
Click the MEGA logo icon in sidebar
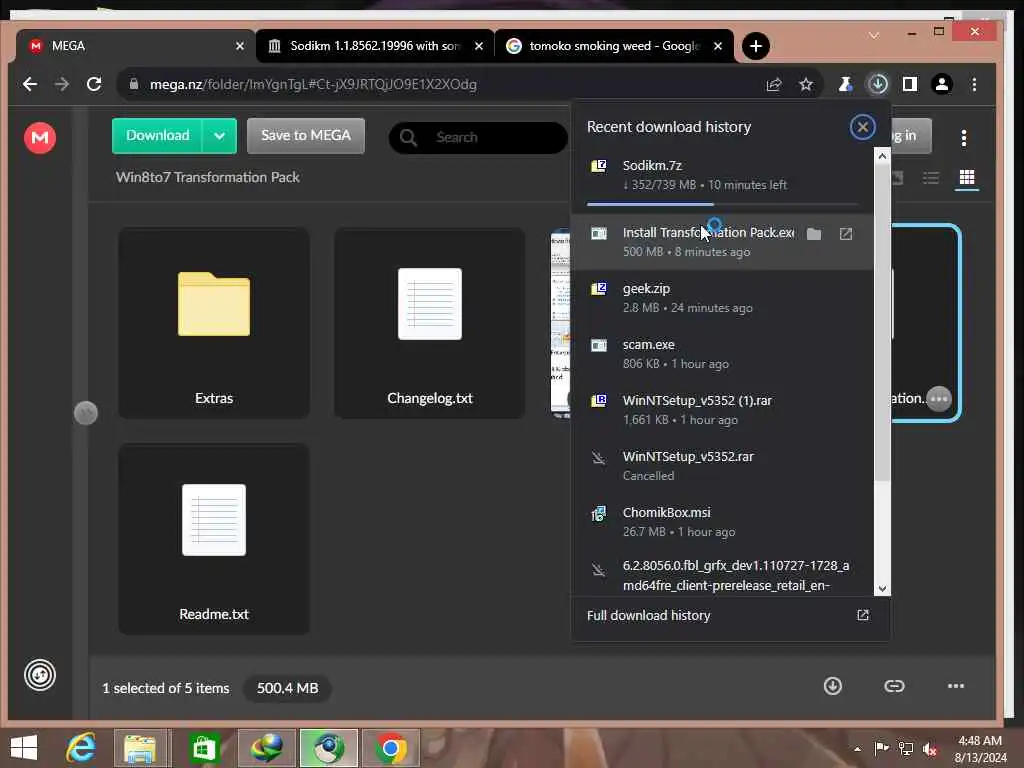[x=40, y=138]
